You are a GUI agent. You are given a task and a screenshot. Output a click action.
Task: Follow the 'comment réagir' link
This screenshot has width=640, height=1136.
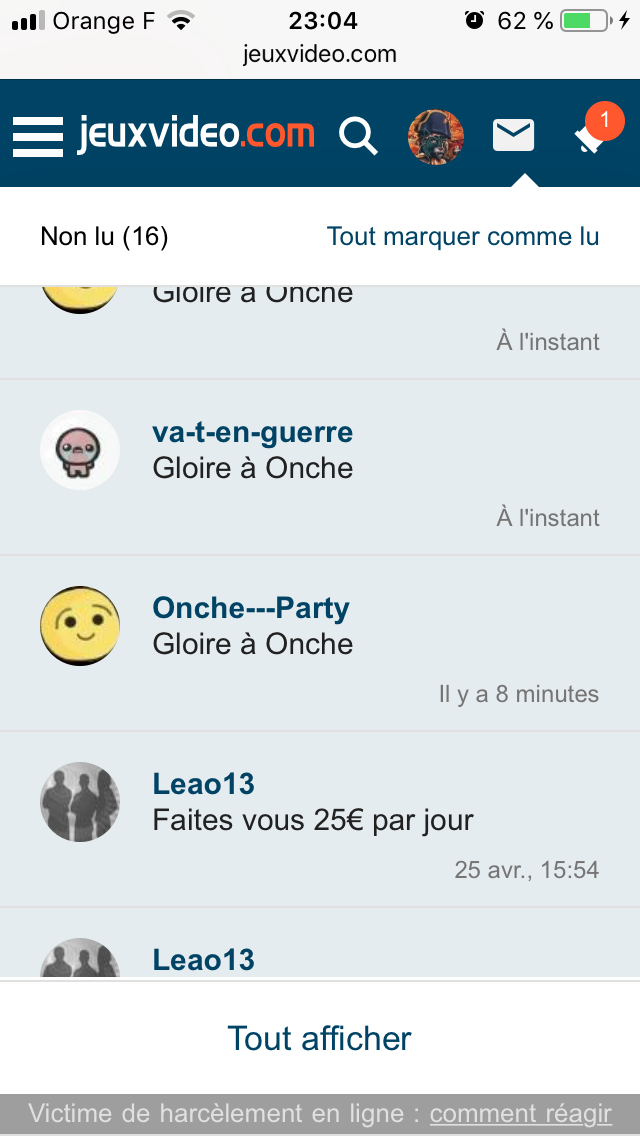[520, 1114]
